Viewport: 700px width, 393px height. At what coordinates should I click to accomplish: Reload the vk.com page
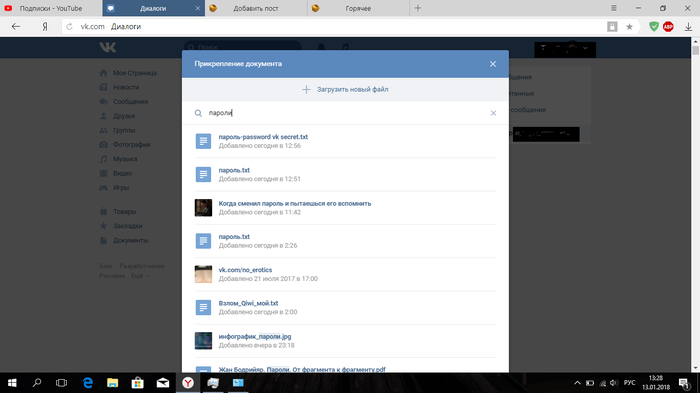tap(69, 27)
